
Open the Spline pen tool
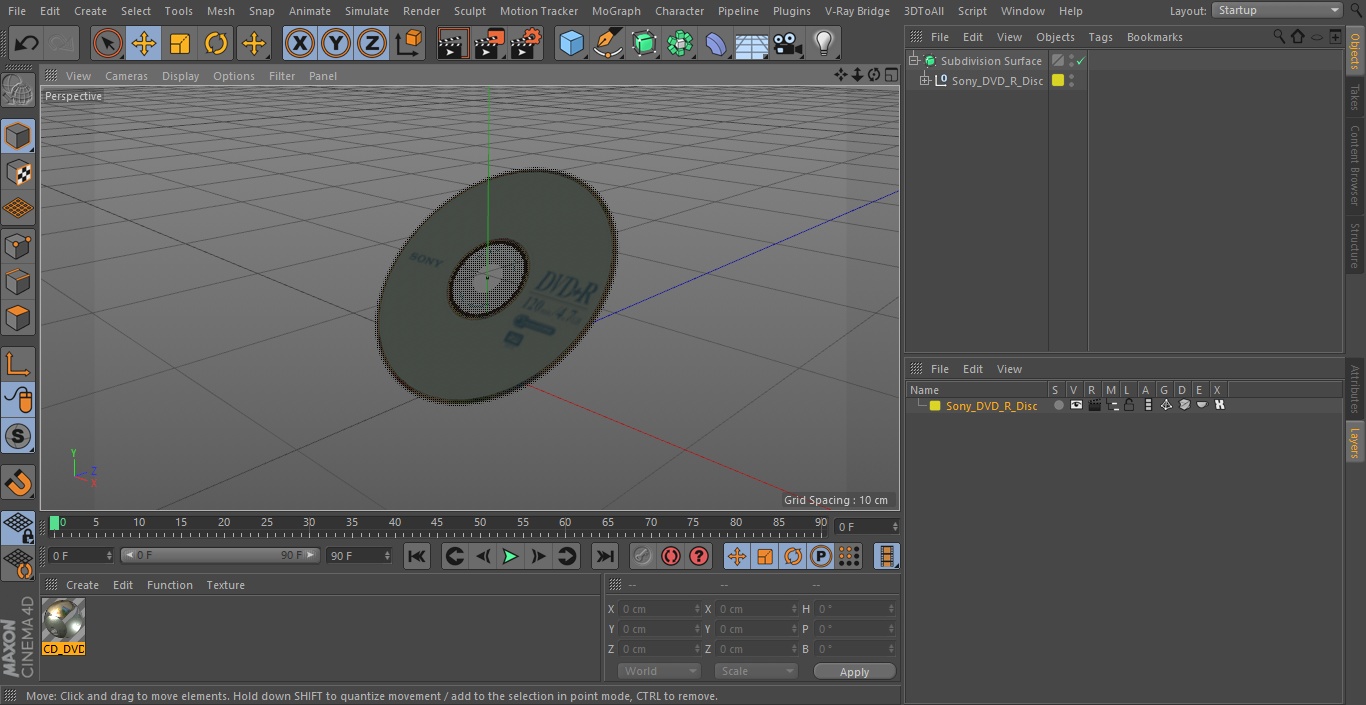[608, 43]
